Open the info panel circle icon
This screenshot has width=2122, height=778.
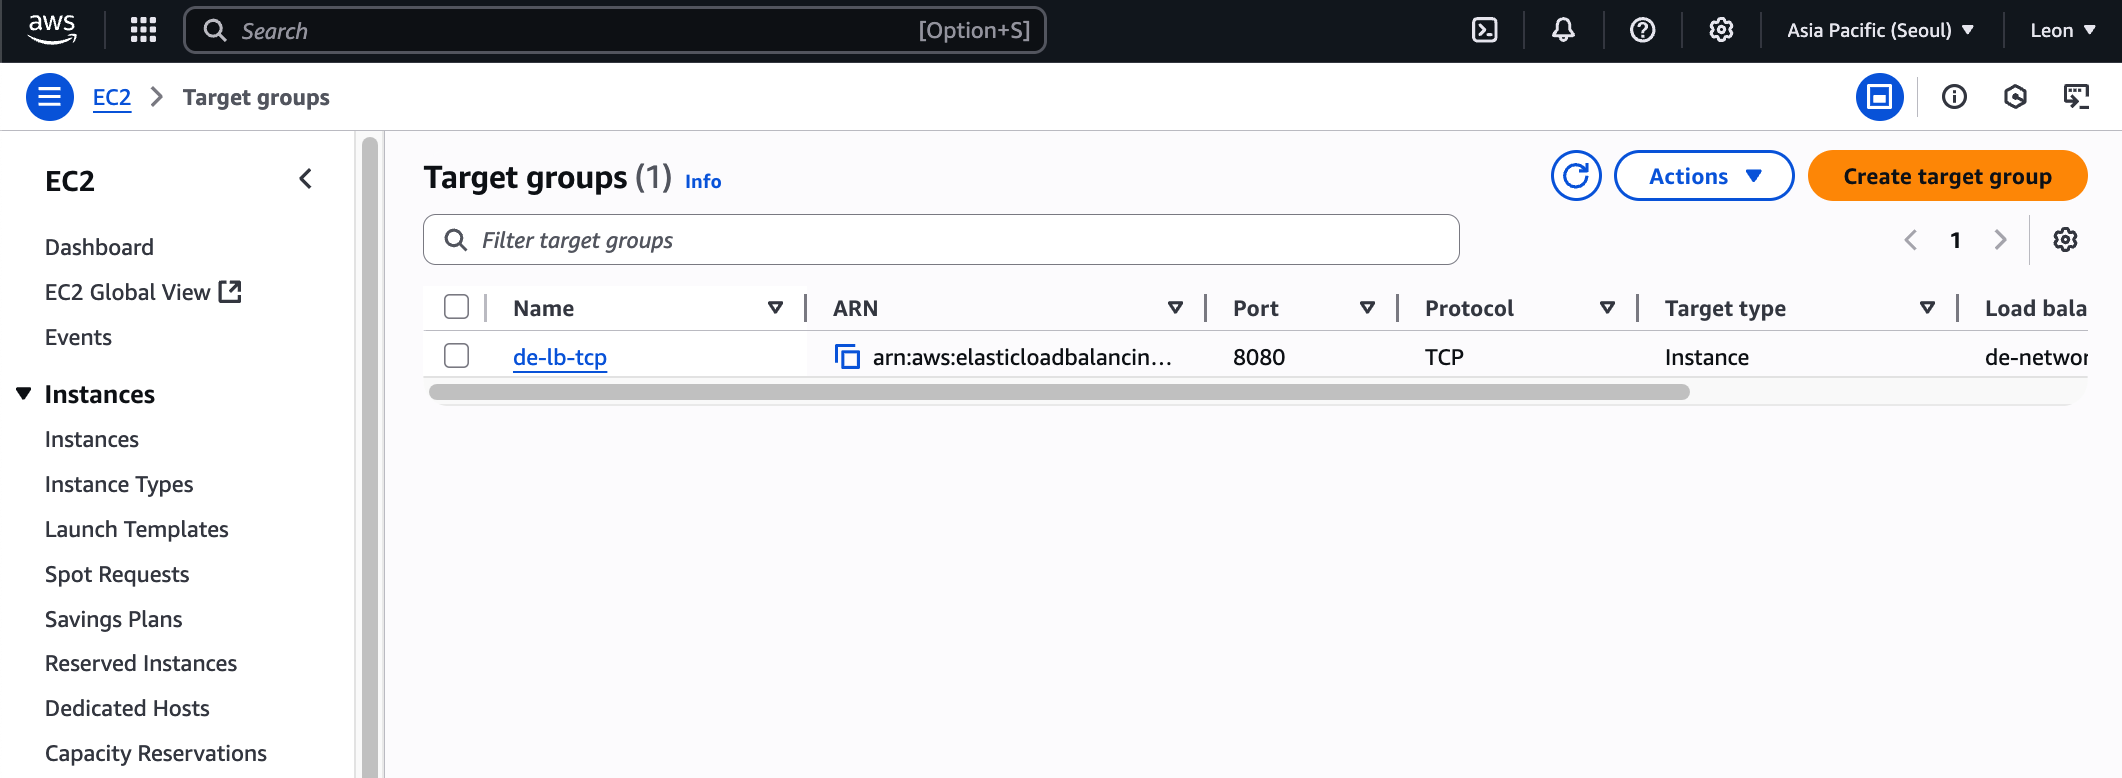coord(1954,97)
